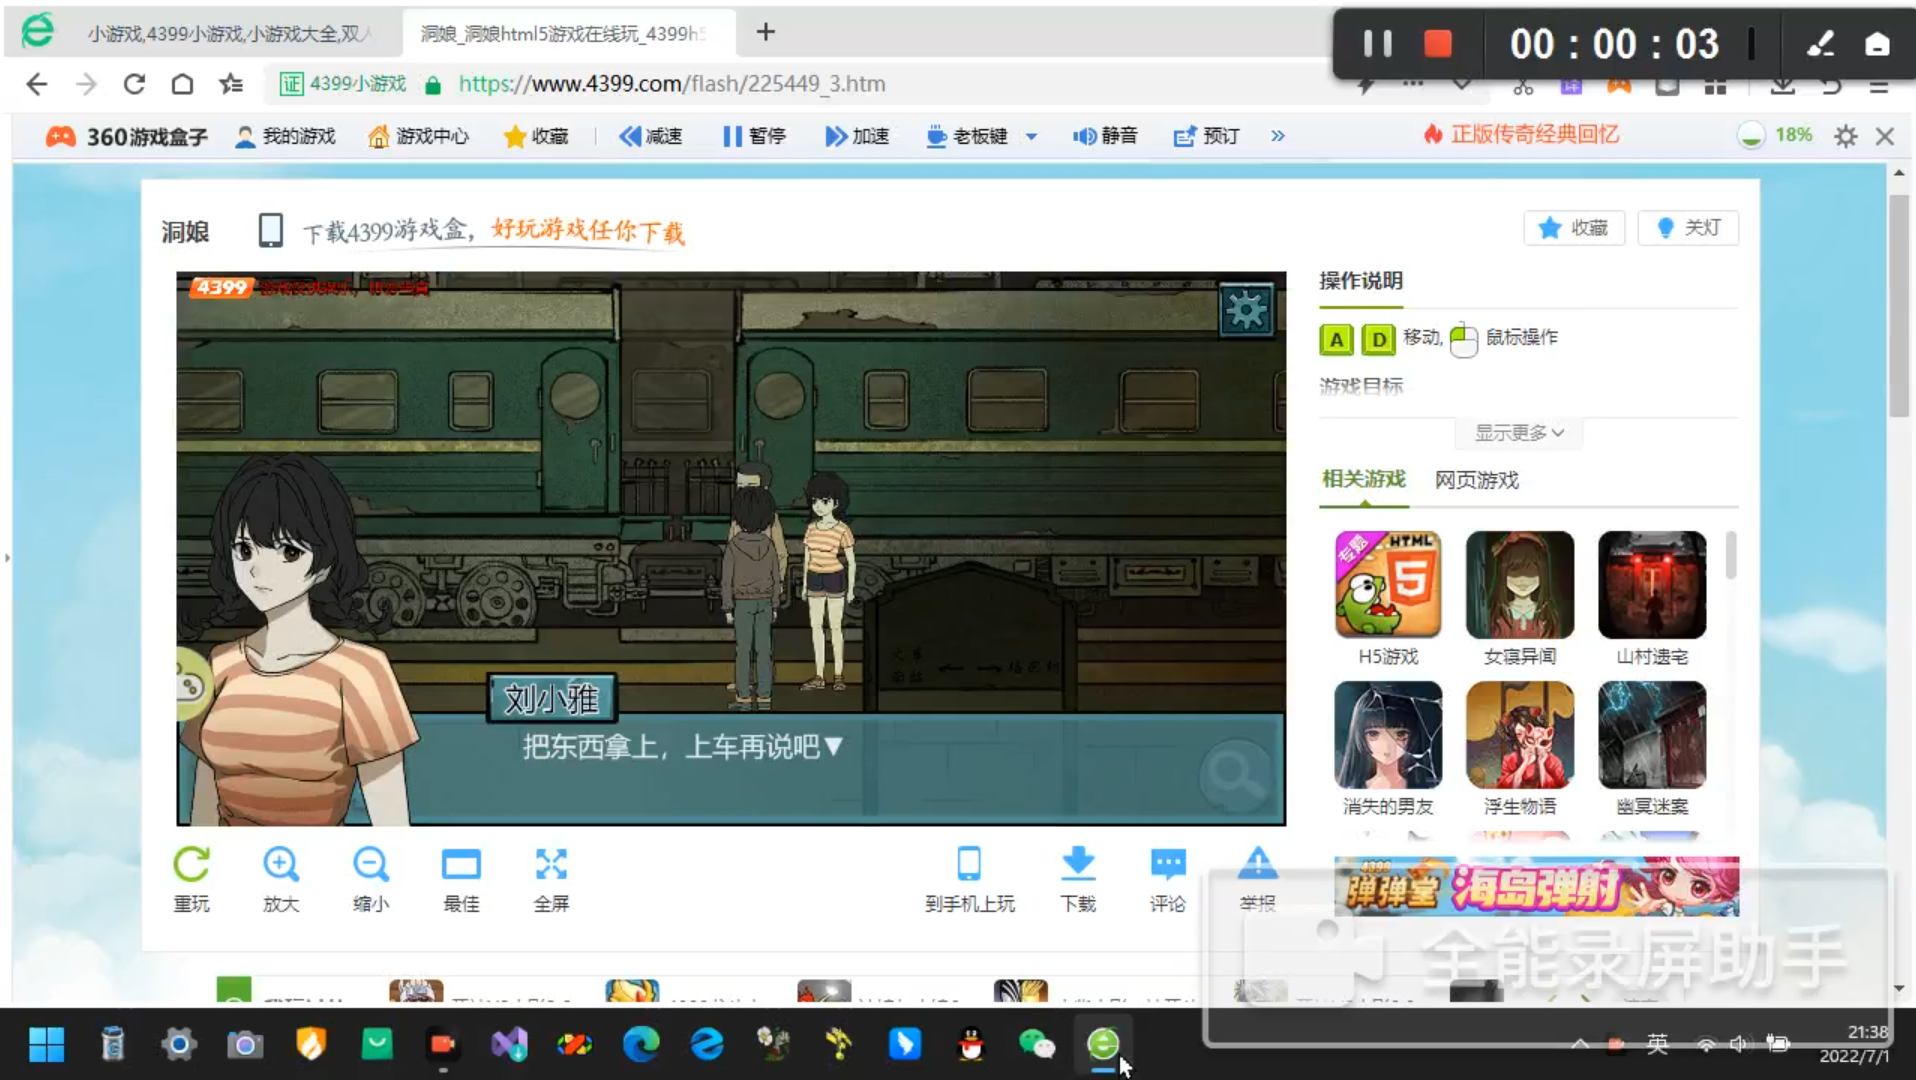
Task: Click 减速 to slow the game
Action: coord(650,136)
